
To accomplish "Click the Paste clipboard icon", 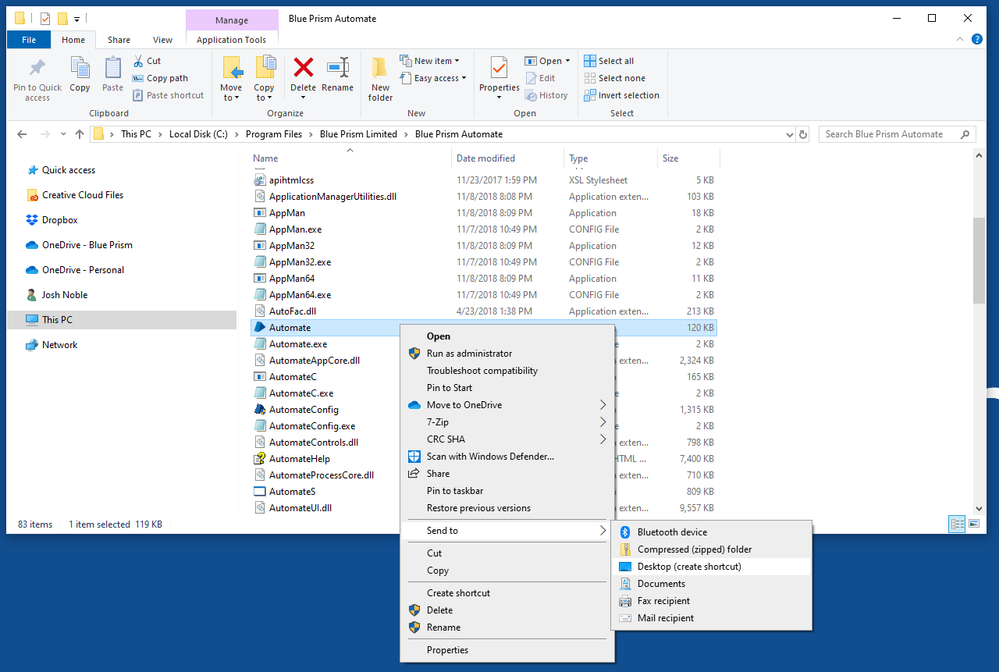I will [113, 68].
